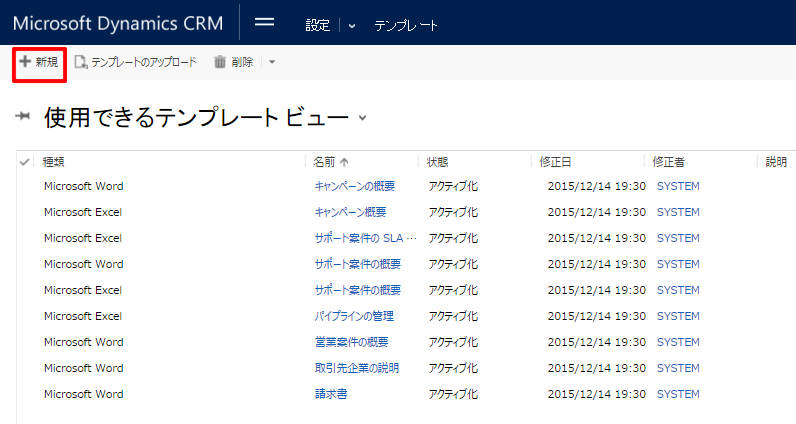Click SYSTEM in the 請求書 row
Viewport: 796px width, 424px height.
click(x=678, y=394)
